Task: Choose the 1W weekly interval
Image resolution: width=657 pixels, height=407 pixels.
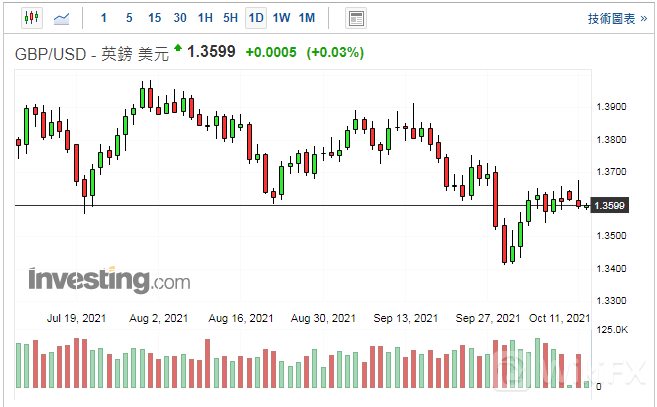Action: (x=281, y=18)
